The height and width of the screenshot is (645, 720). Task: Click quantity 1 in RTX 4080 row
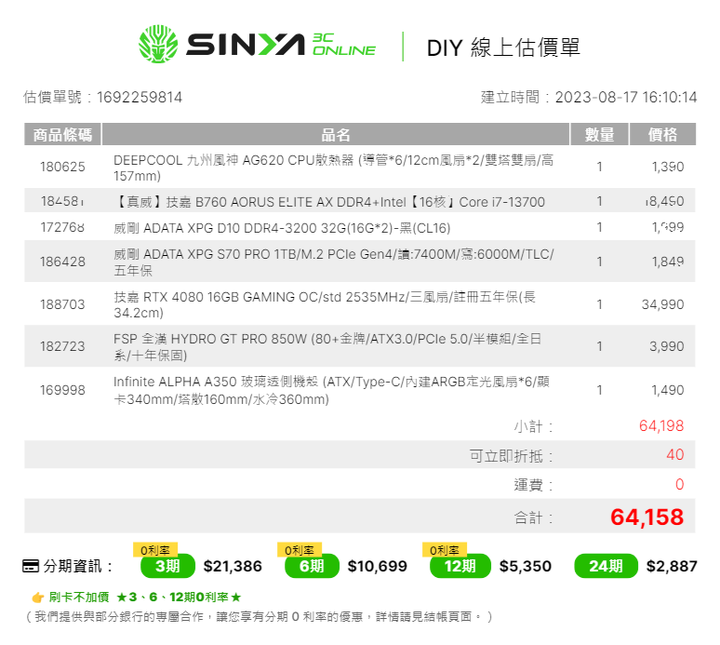(x=599, y=304)
